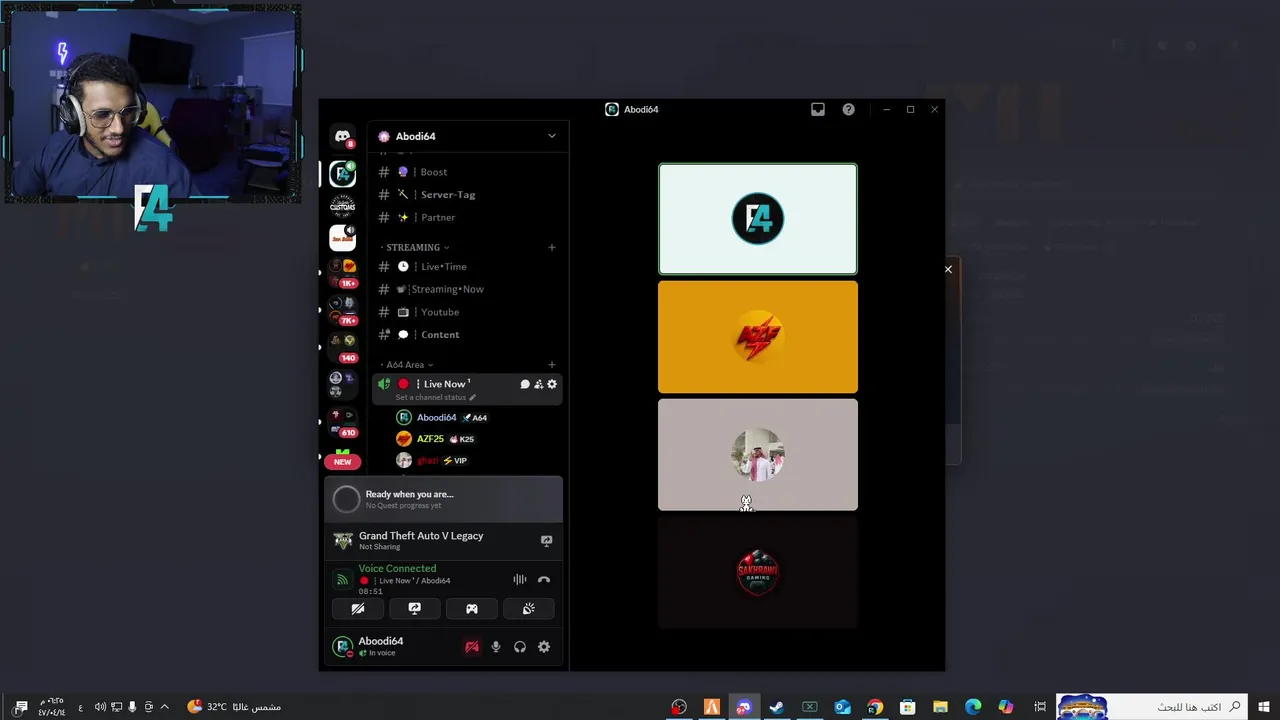Set a channel status link
This screenshot has height=720, width=1280.
[435, 397]
